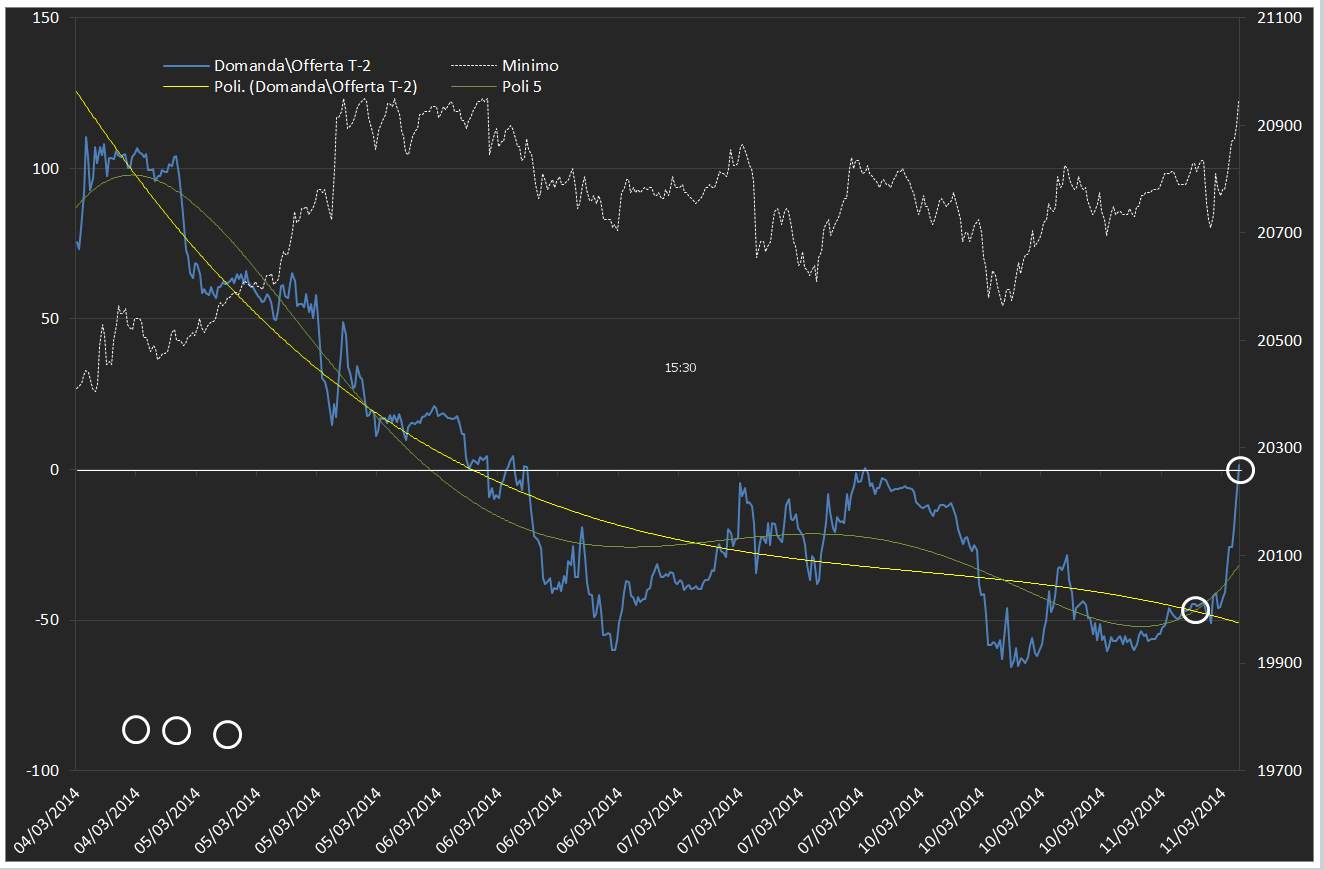Click the 15:30 data label
Screen dimensions: 1324x870
[680, 368]
